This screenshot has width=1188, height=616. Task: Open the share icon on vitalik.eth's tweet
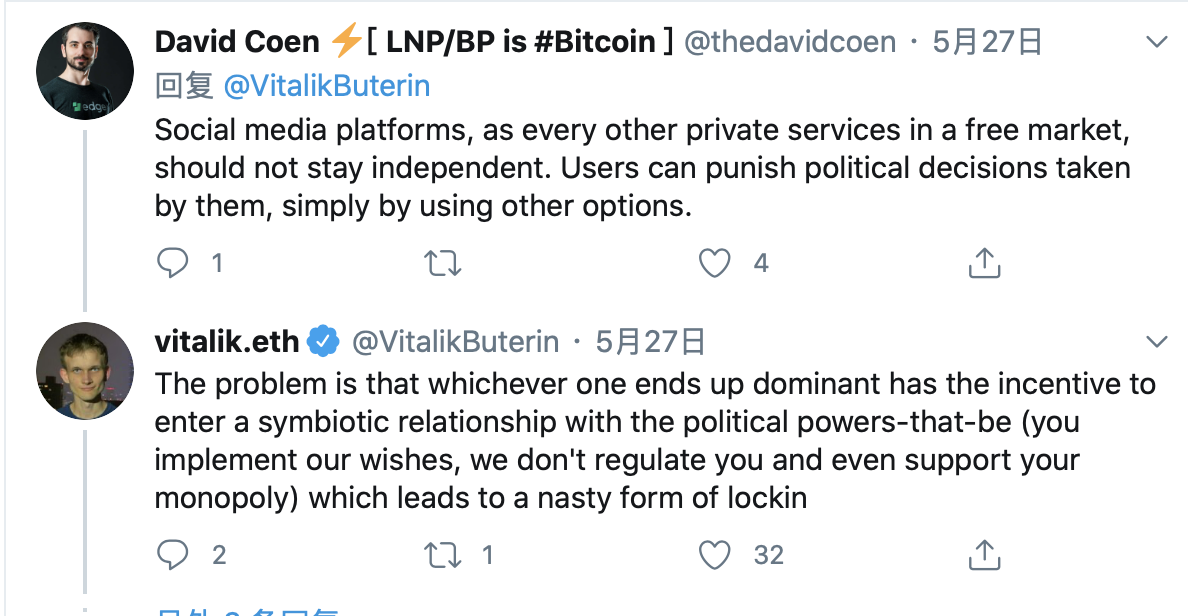984,553
